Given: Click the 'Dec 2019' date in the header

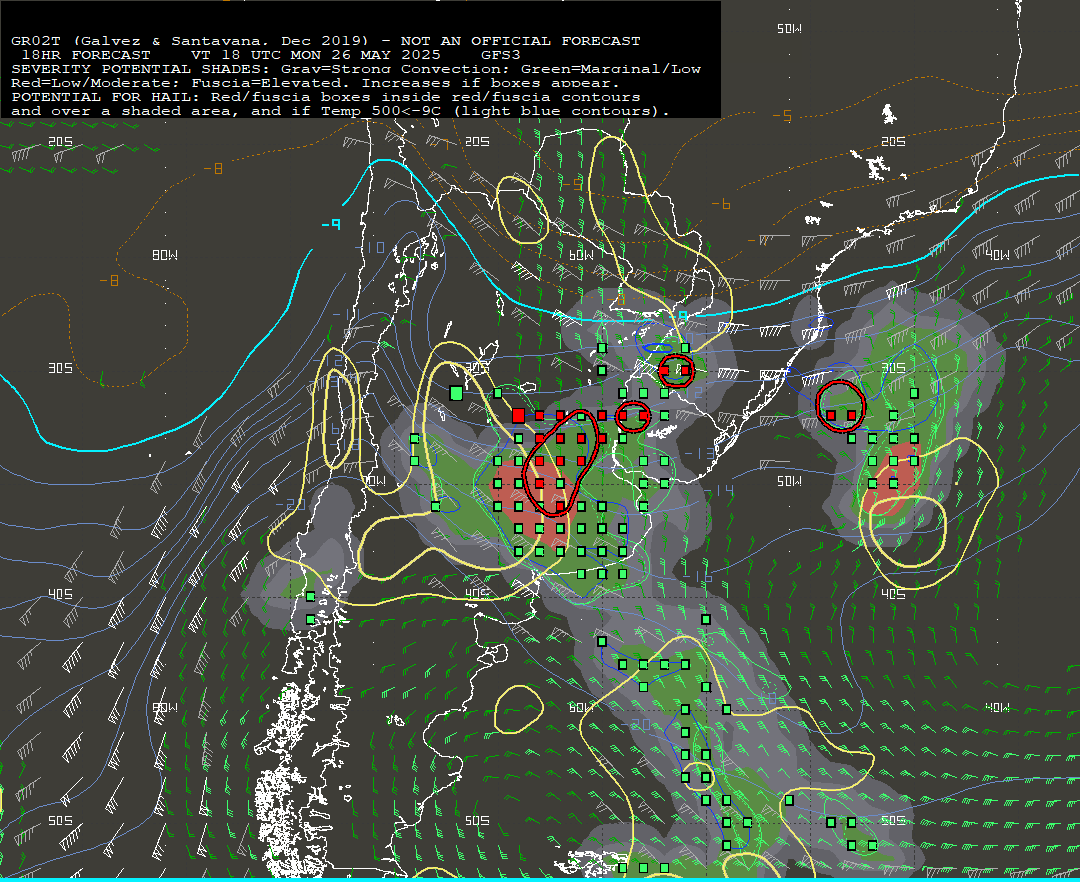Looking at the screenshot, I should point(322,41).
